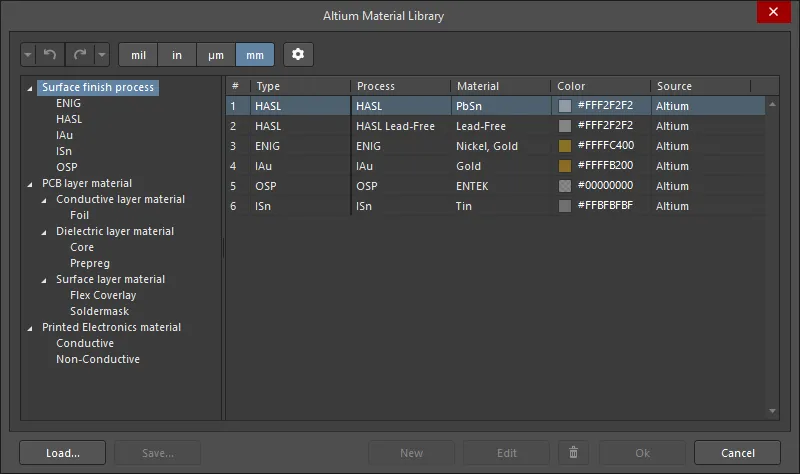
Task: Switch units to mil
Action: pos(138,55)
